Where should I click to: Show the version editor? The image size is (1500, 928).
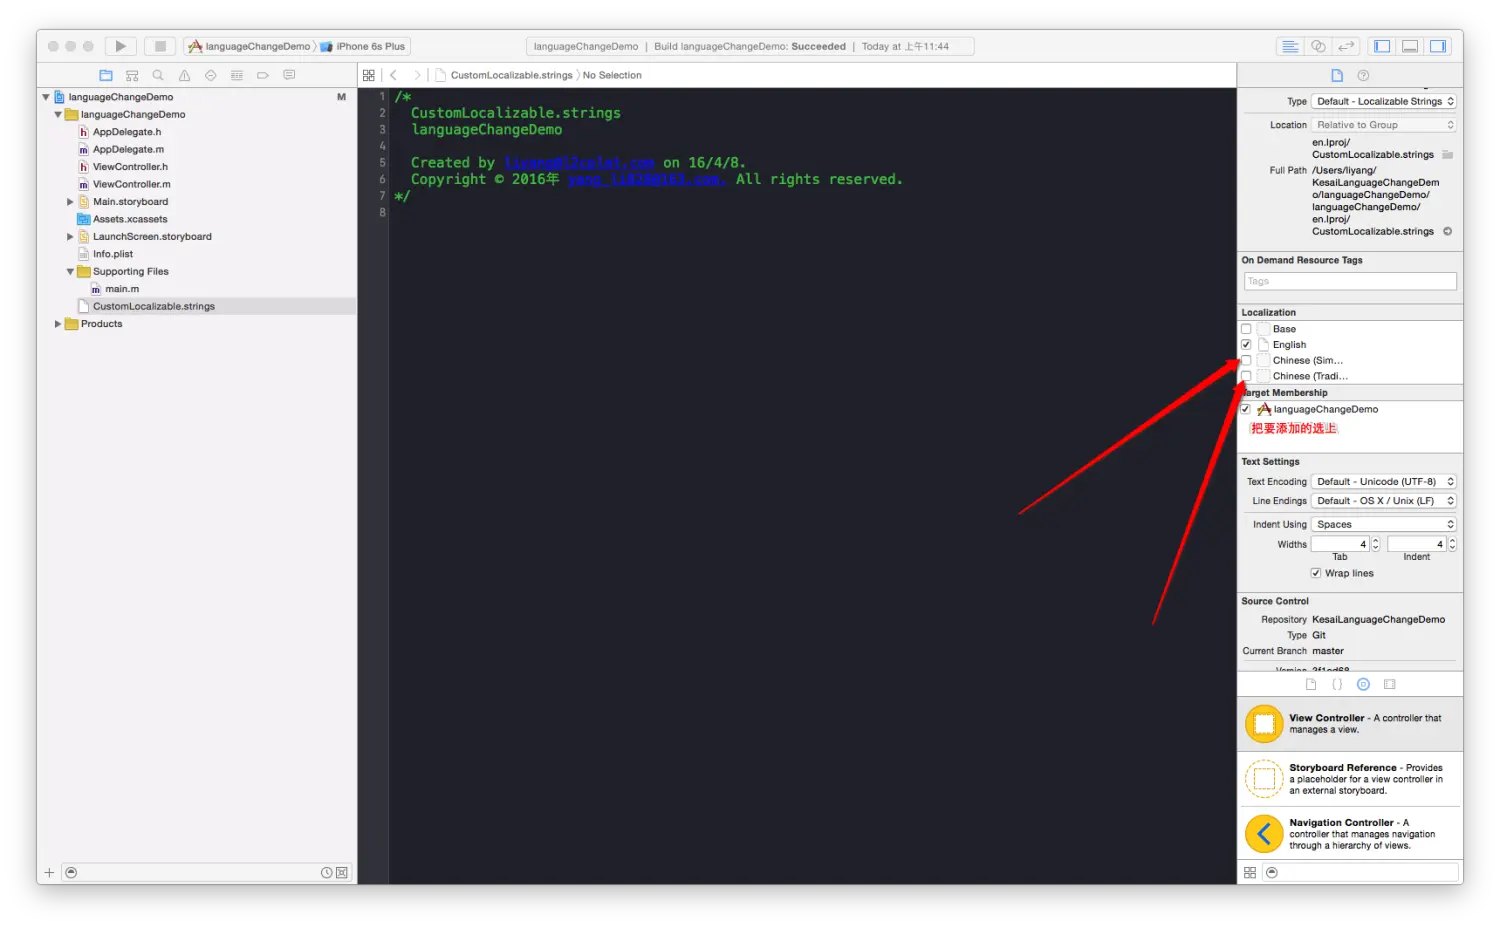(x=1346, y=46)
